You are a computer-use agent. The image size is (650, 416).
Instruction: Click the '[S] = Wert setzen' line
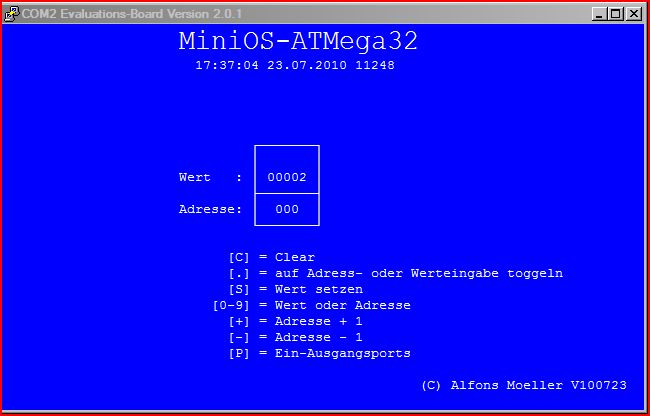click(x=296, y=289)
